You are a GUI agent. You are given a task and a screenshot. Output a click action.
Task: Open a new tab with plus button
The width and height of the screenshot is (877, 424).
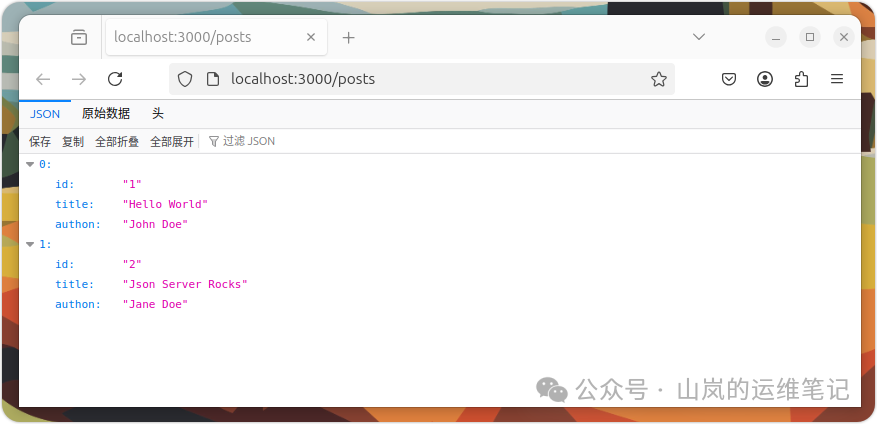click(348, 37)
